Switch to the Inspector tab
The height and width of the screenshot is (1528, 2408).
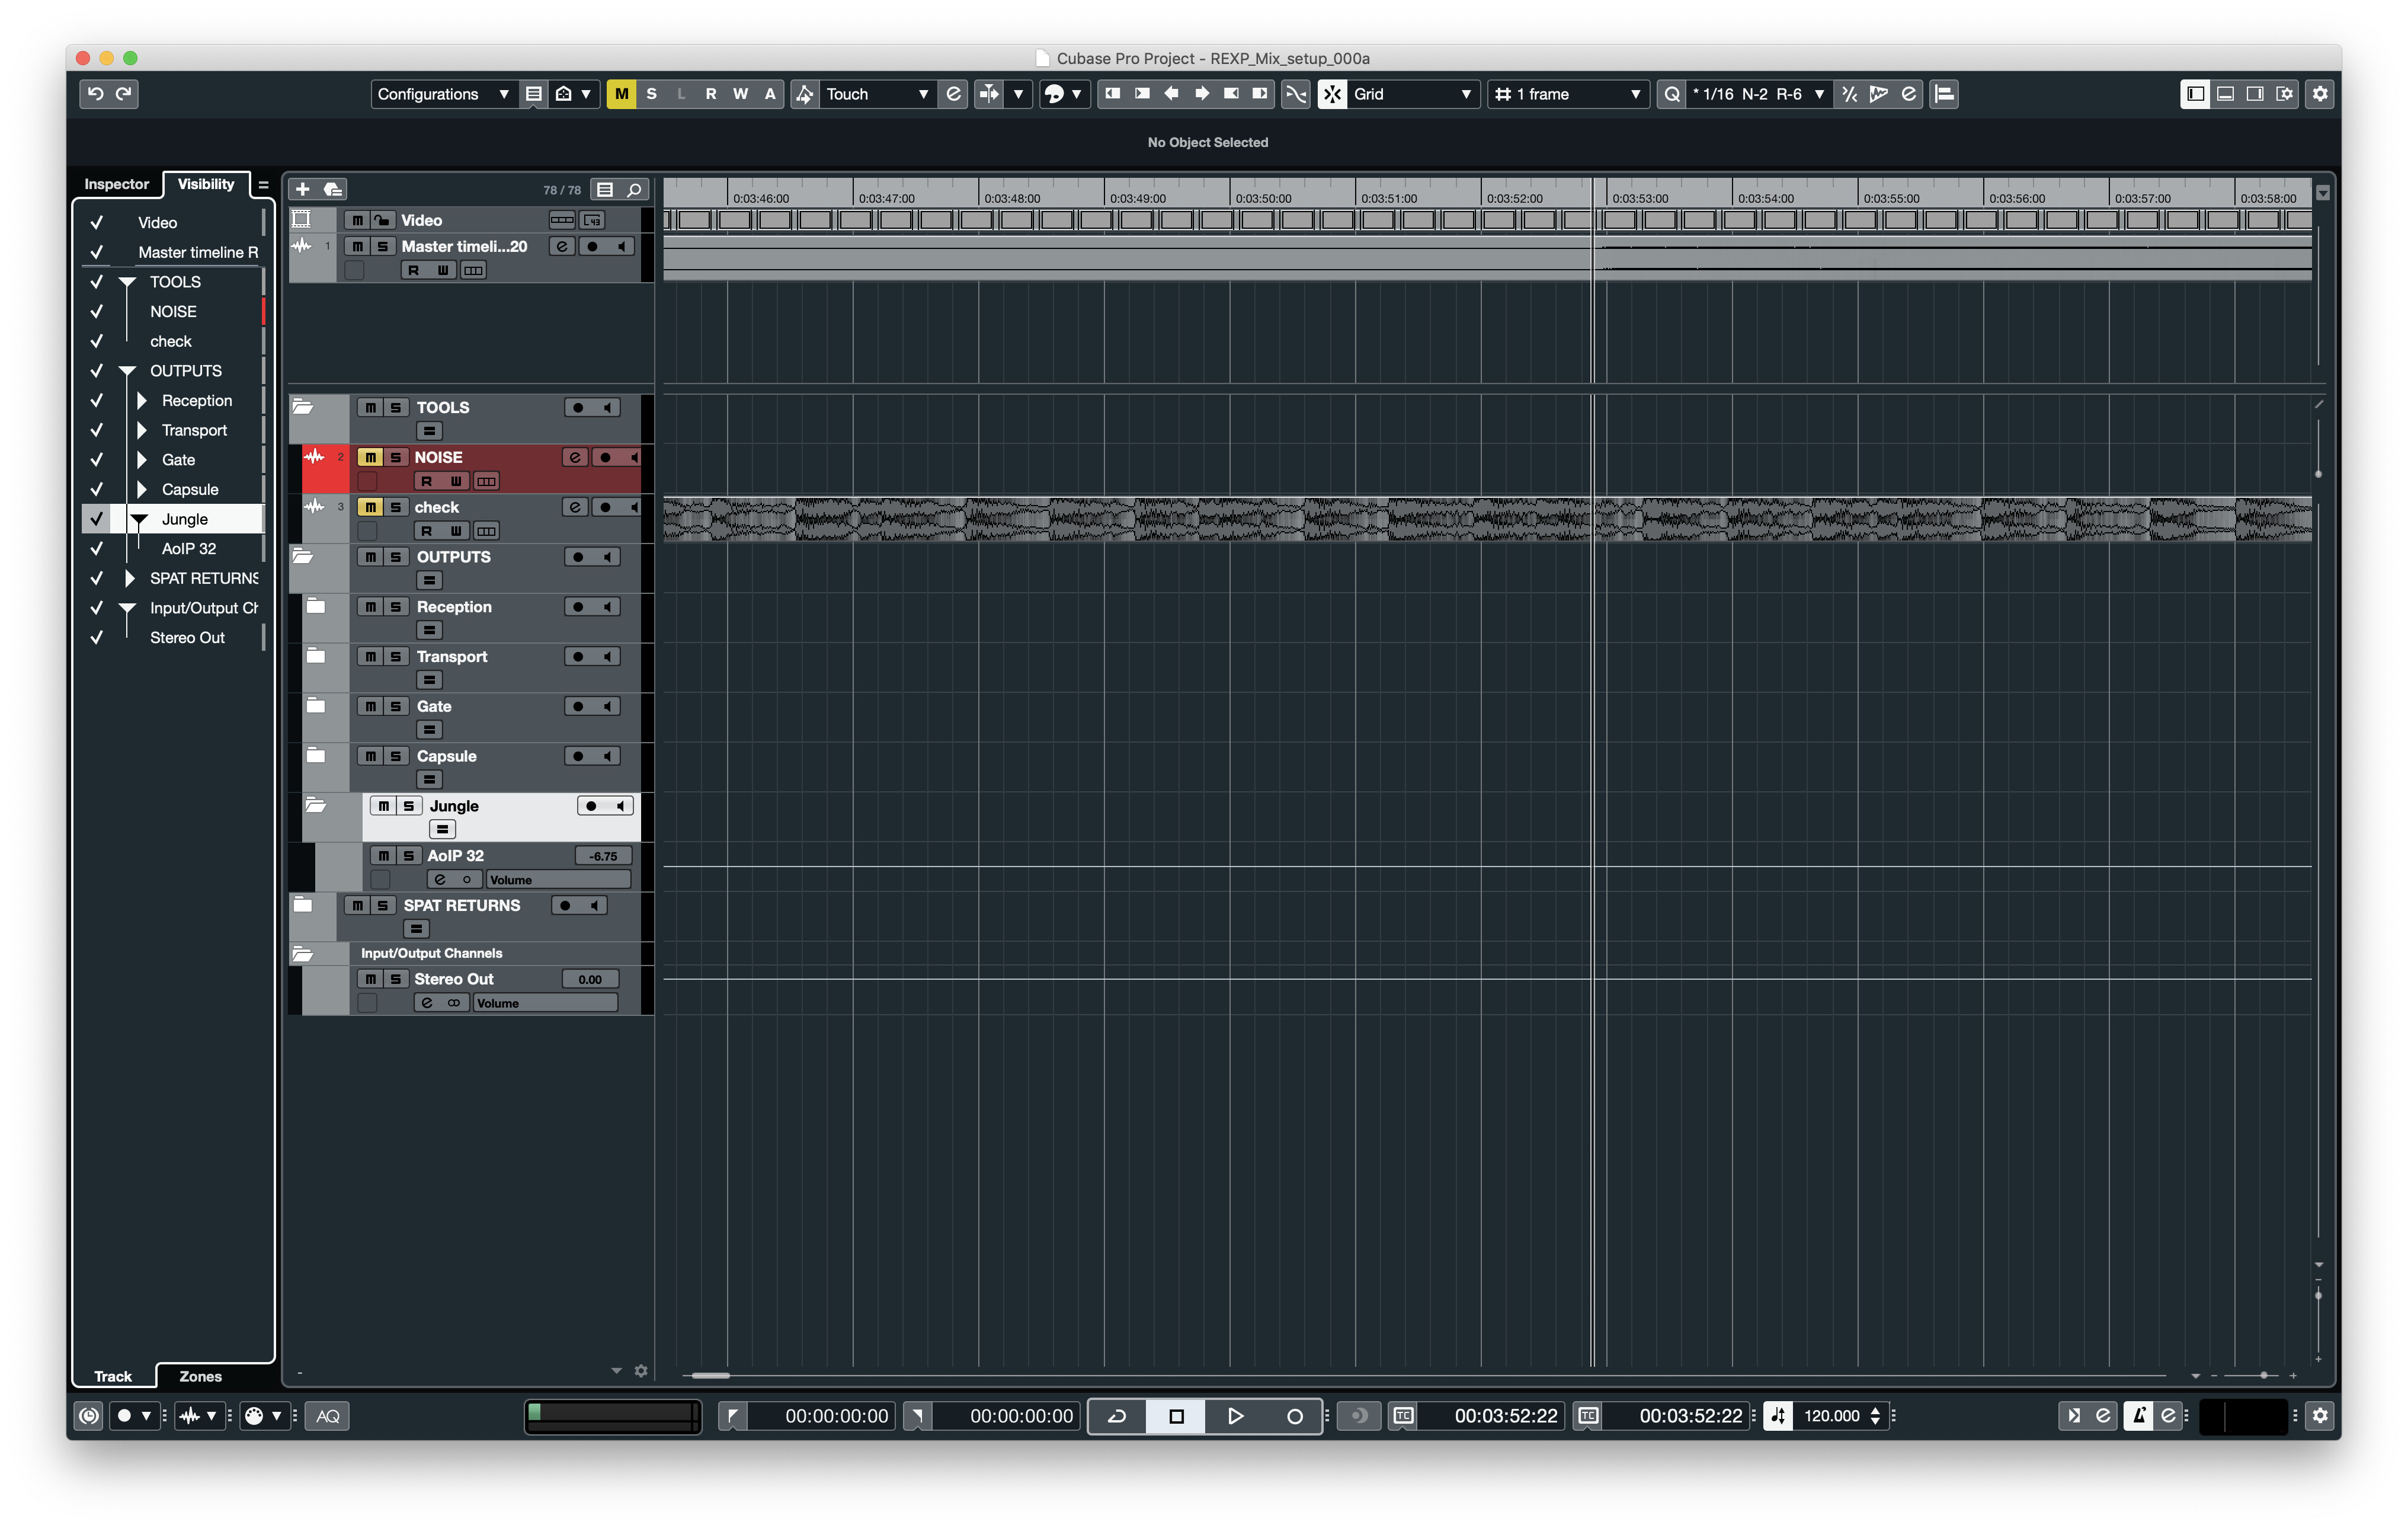(x=116, y=184)
